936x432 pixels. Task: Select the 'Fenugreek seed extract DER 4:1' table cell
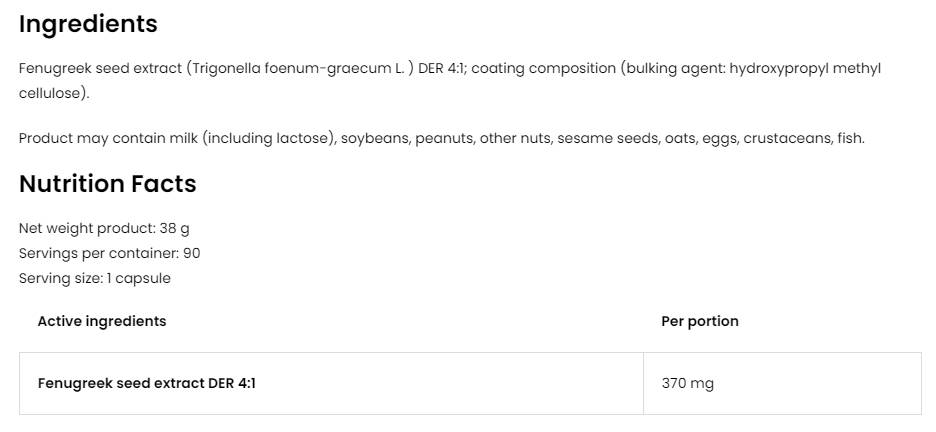(146, 383)
